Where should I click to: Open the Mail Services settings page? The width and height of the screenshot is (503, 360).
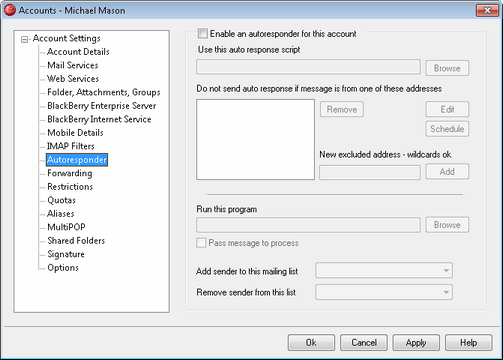click(73, 65)
